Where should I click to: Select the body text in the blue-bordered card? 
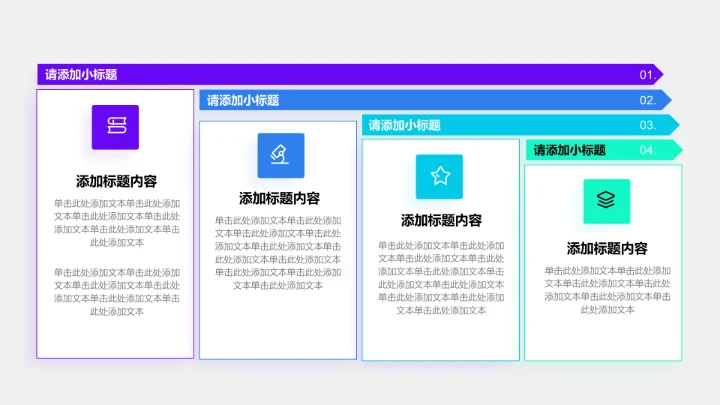click(x=278, y=252)
